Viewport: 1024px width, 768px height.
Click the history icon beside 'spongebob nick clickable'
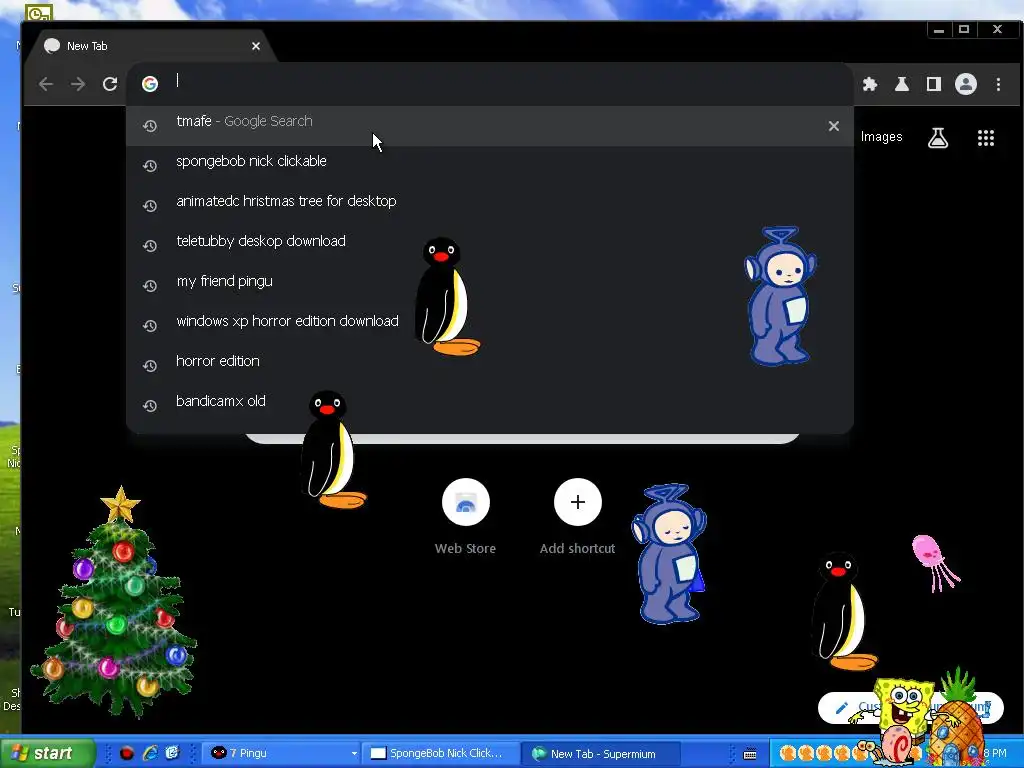(150, 166)
